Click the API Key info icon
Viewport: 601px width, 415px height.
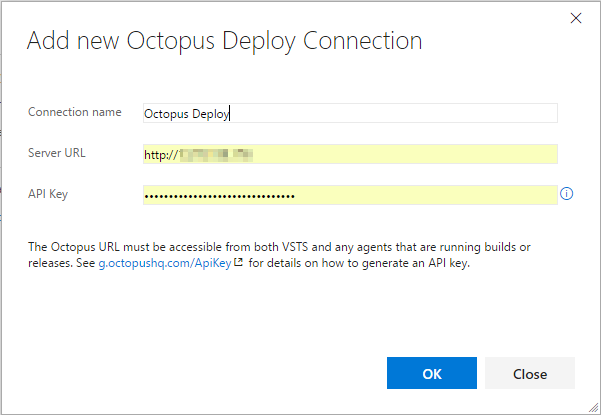[x=567, y=194]
